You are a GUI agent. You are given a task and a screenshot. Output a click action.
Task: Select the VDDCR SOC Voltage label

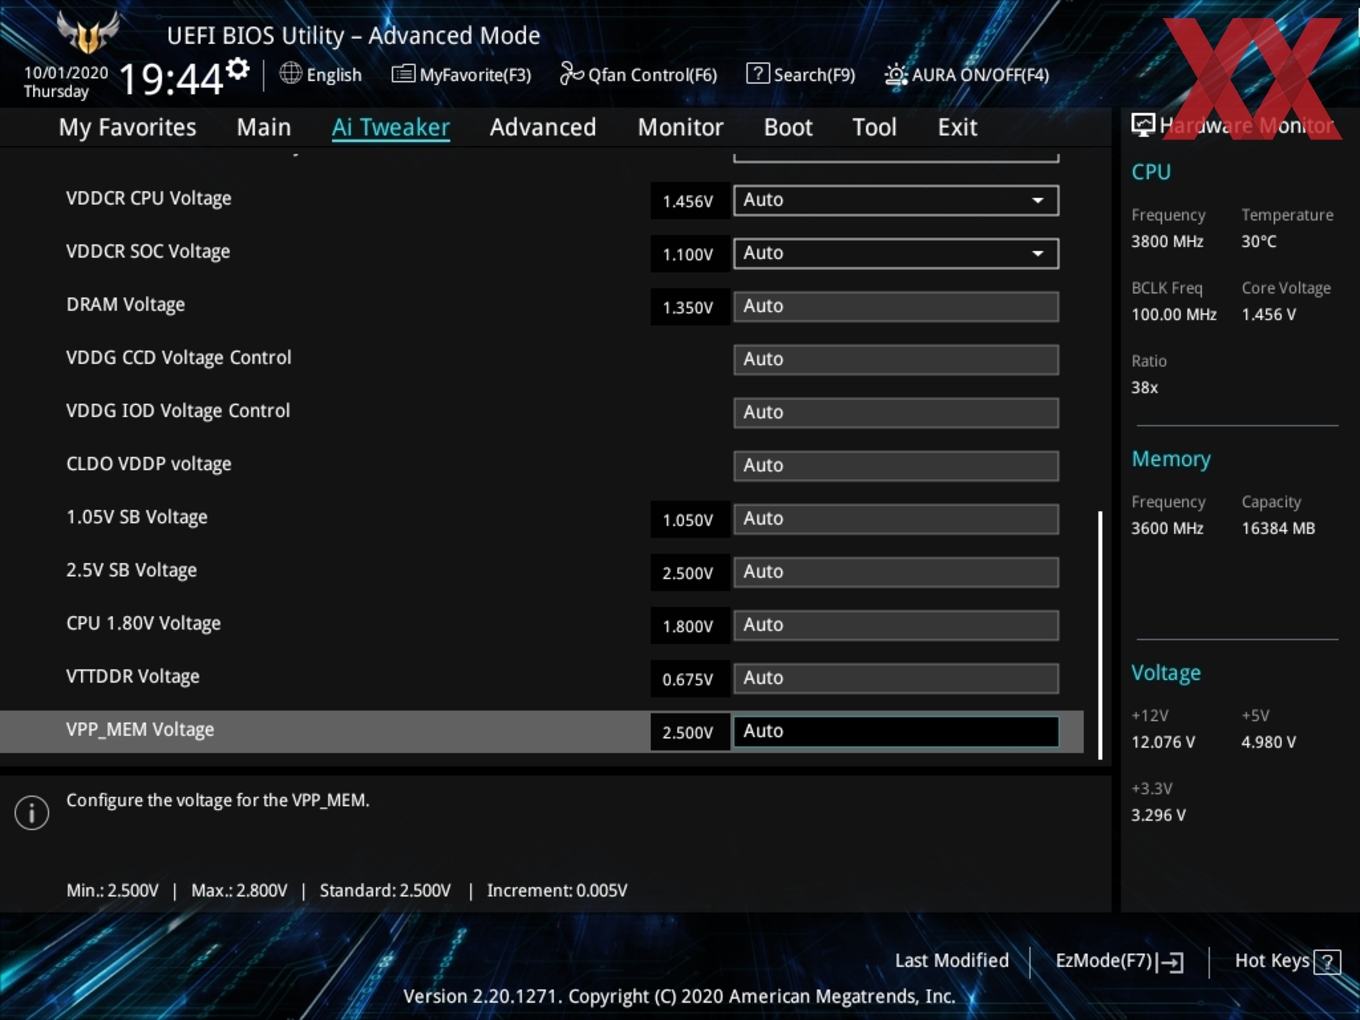click(148, 251)
